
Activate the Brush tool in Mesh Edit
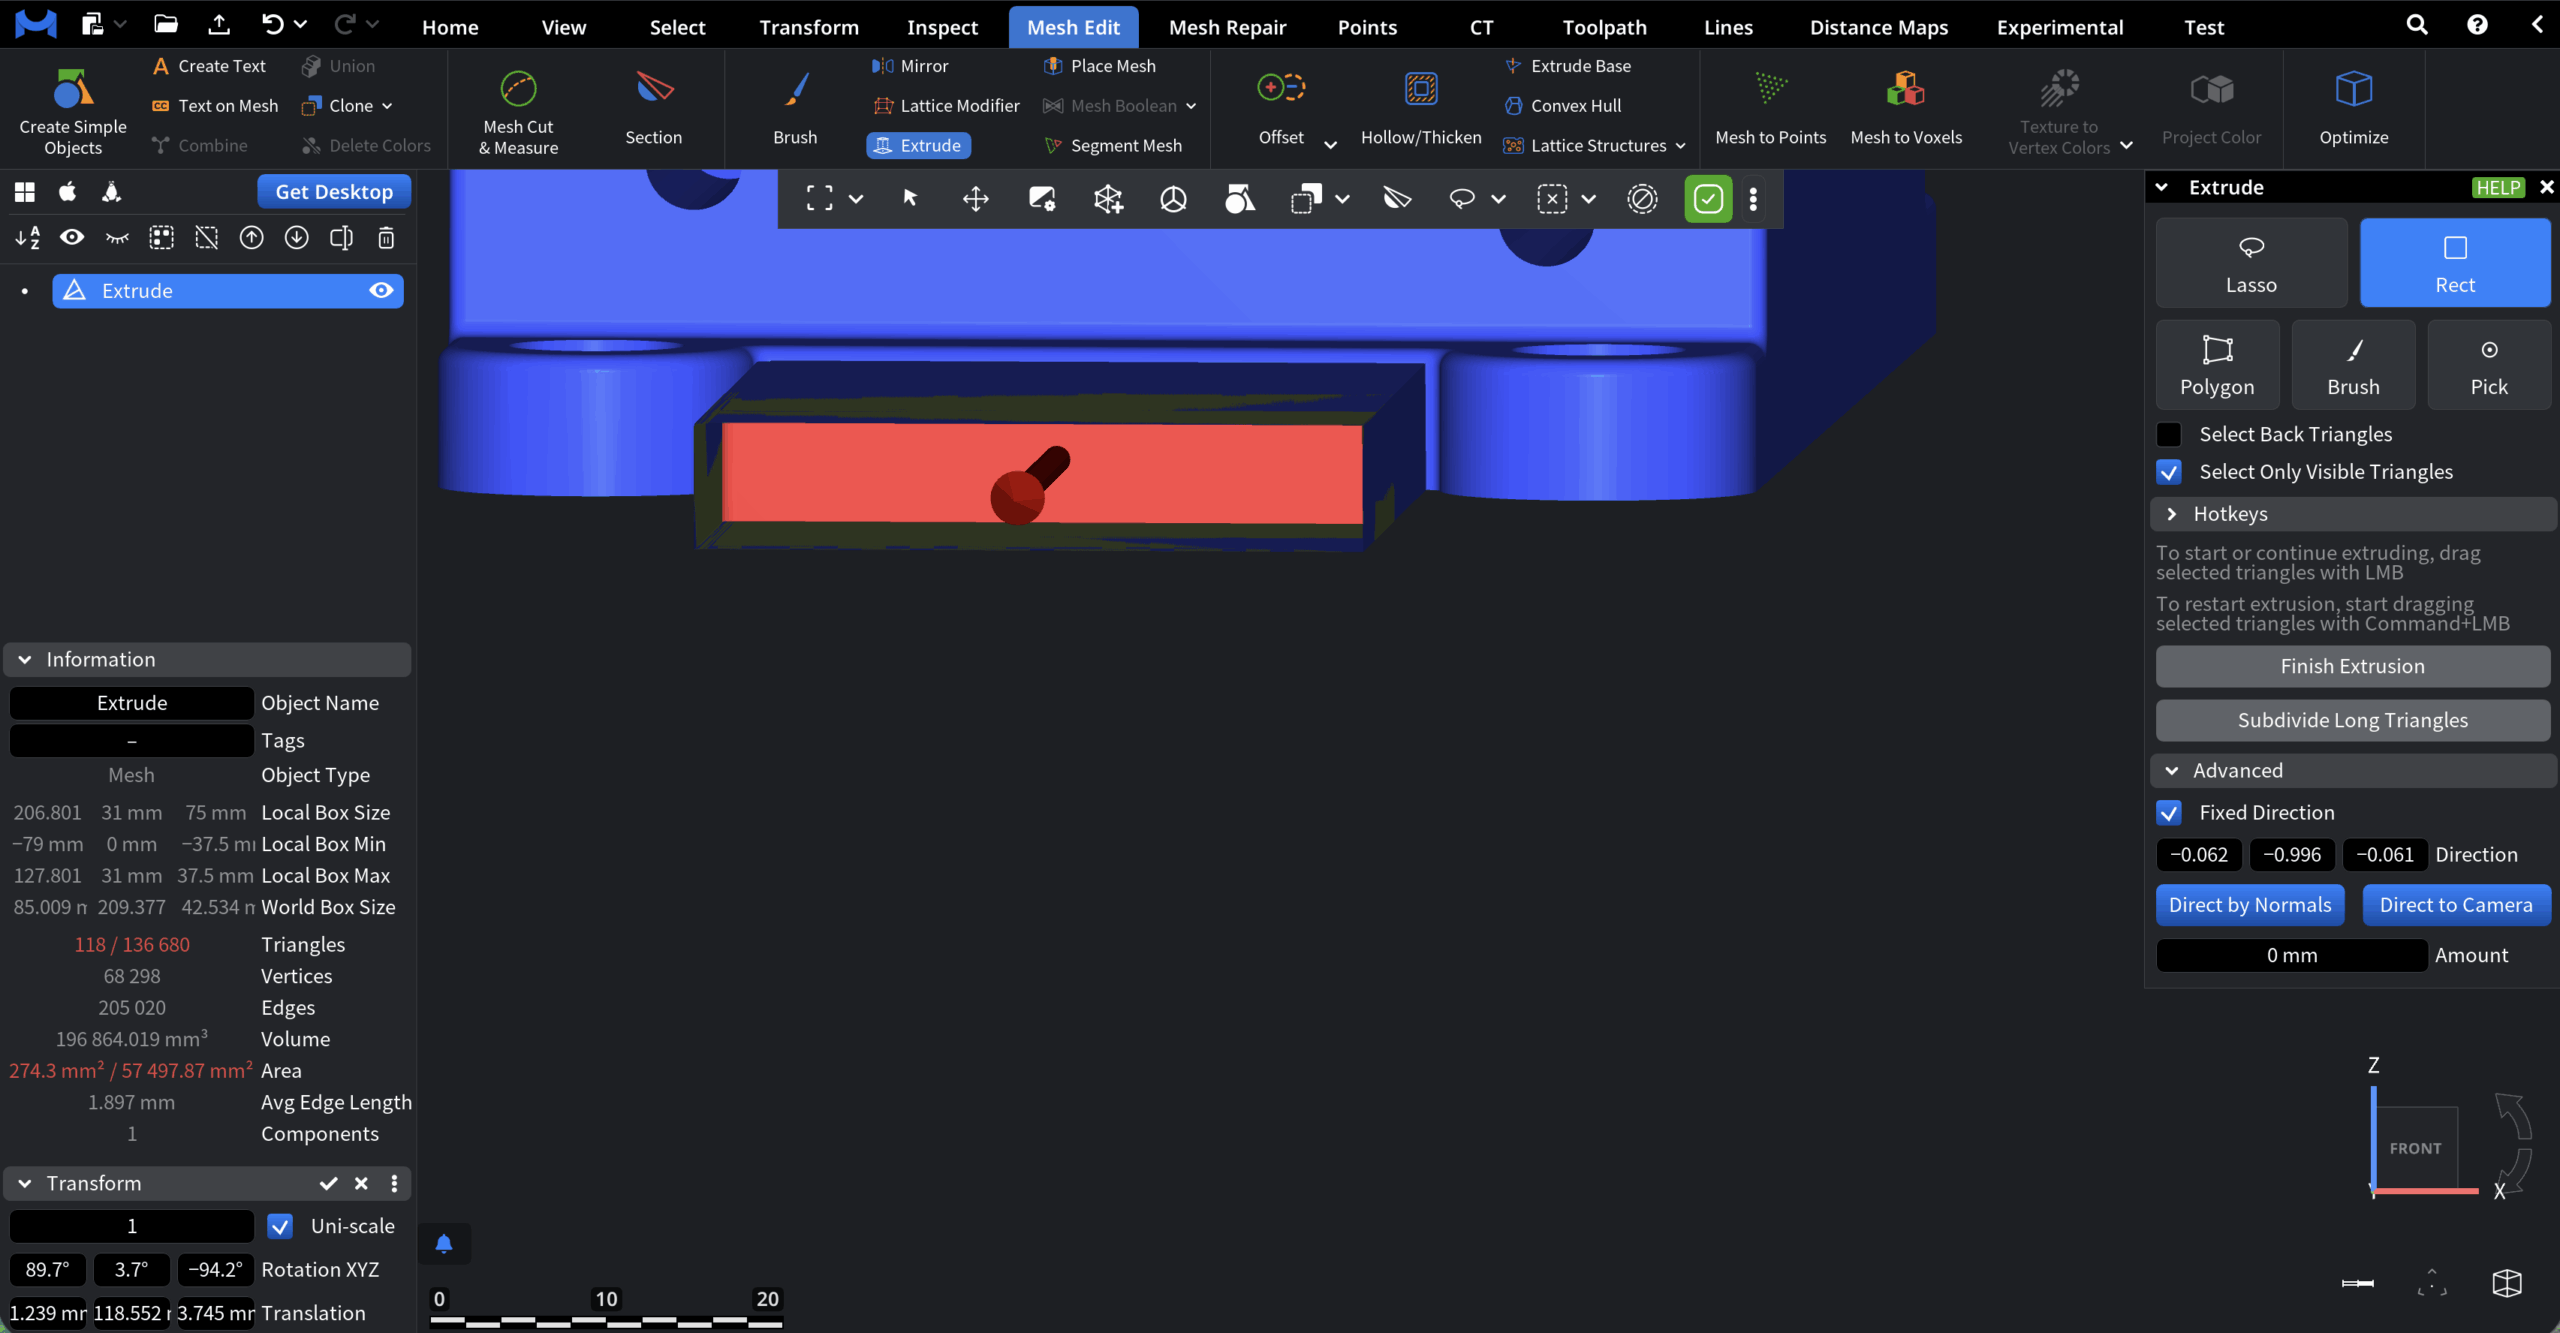[x=794, y=108]
